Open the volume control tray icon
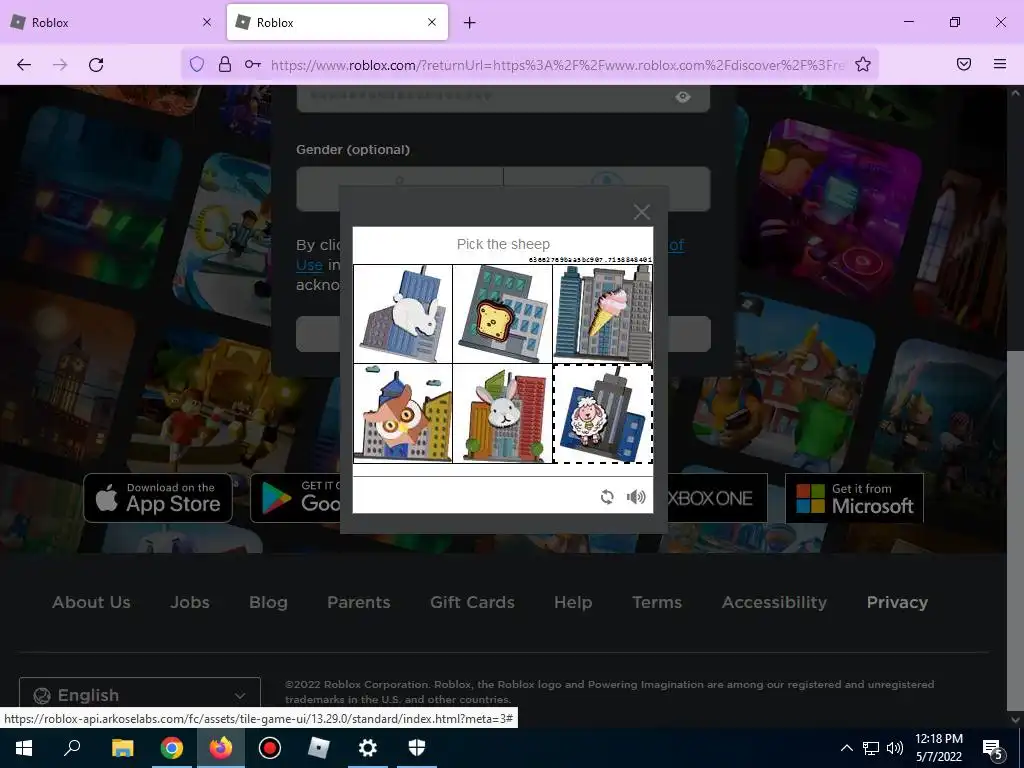 tap(895, 748)
